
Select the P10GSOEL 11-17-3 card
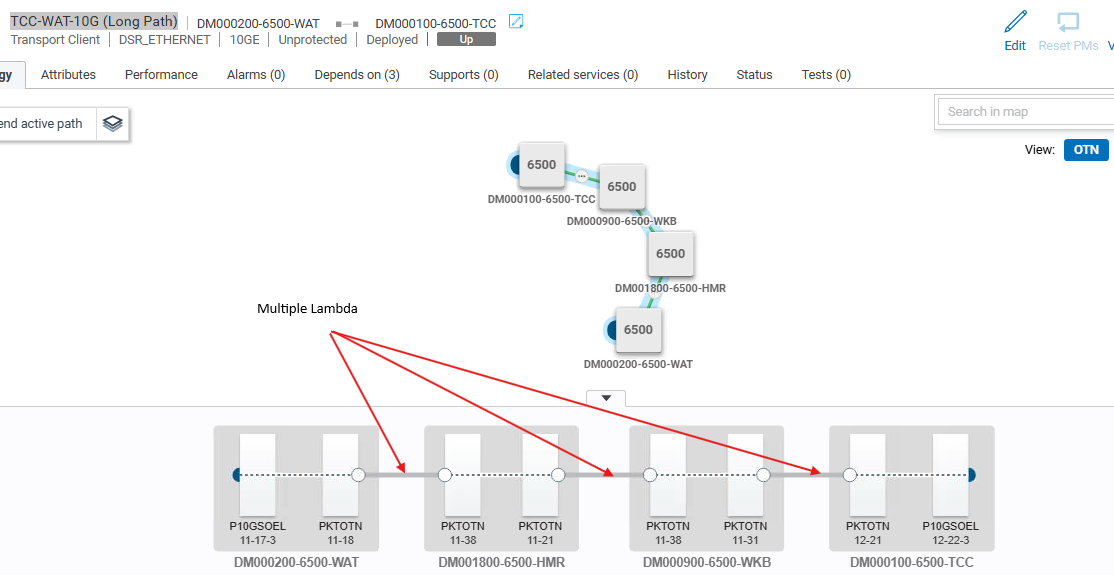point(257,476)
